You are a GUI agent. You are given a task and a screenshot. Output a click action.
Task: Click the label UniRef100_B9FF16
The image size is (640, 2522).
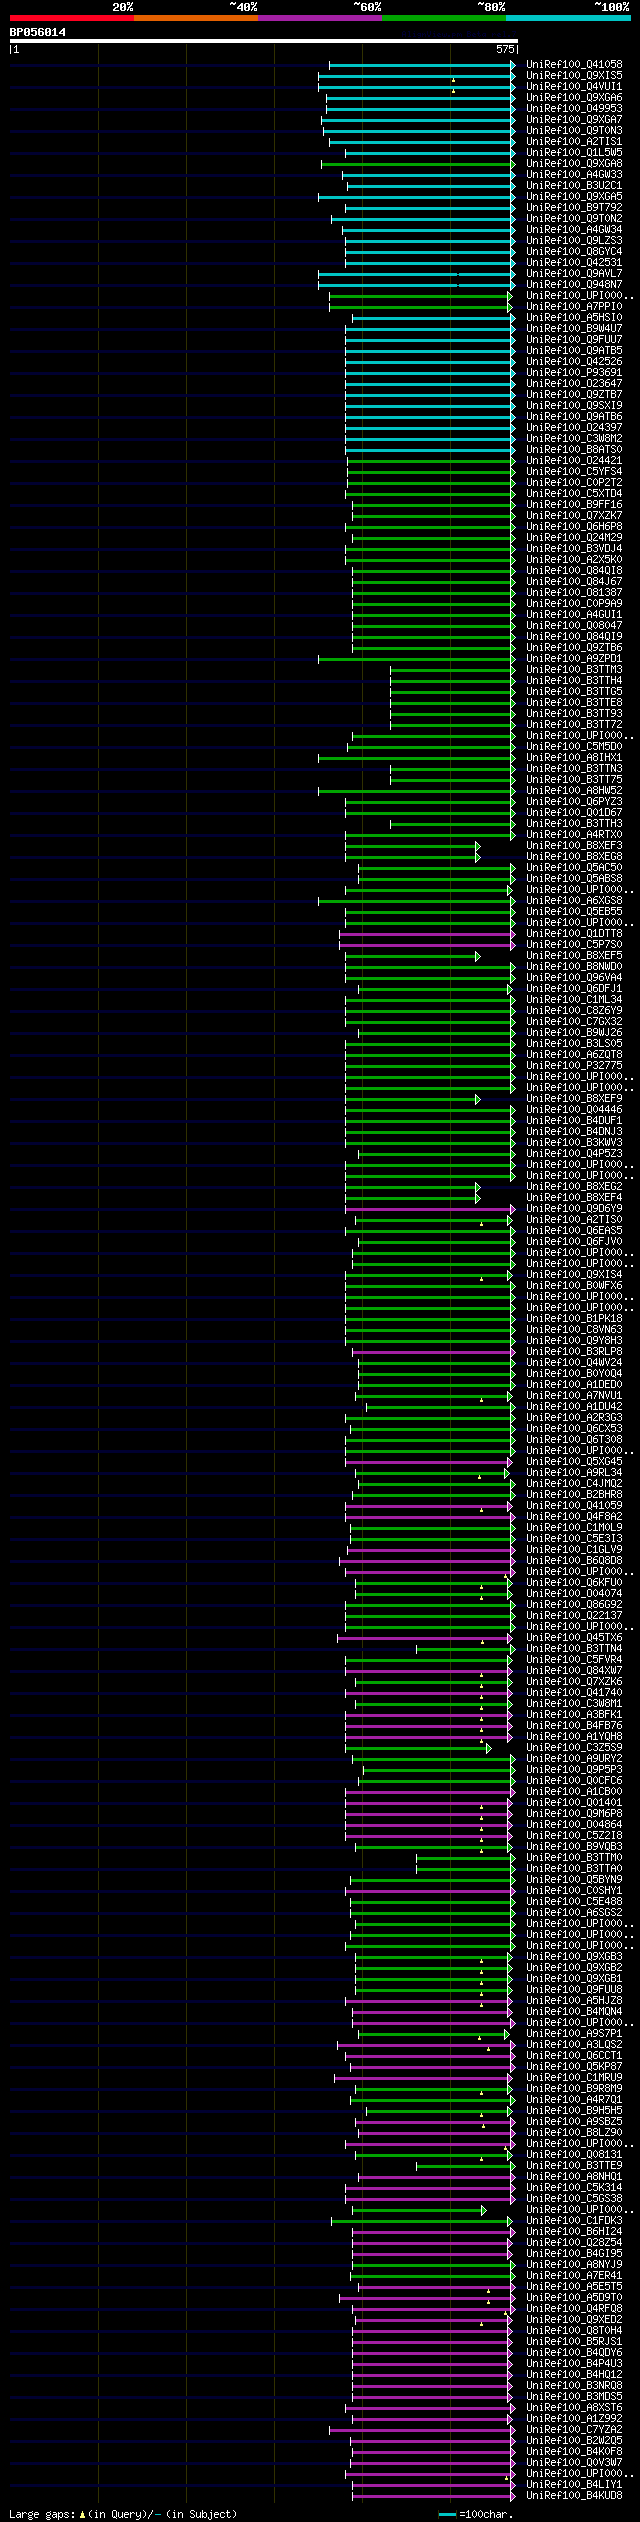574,505
